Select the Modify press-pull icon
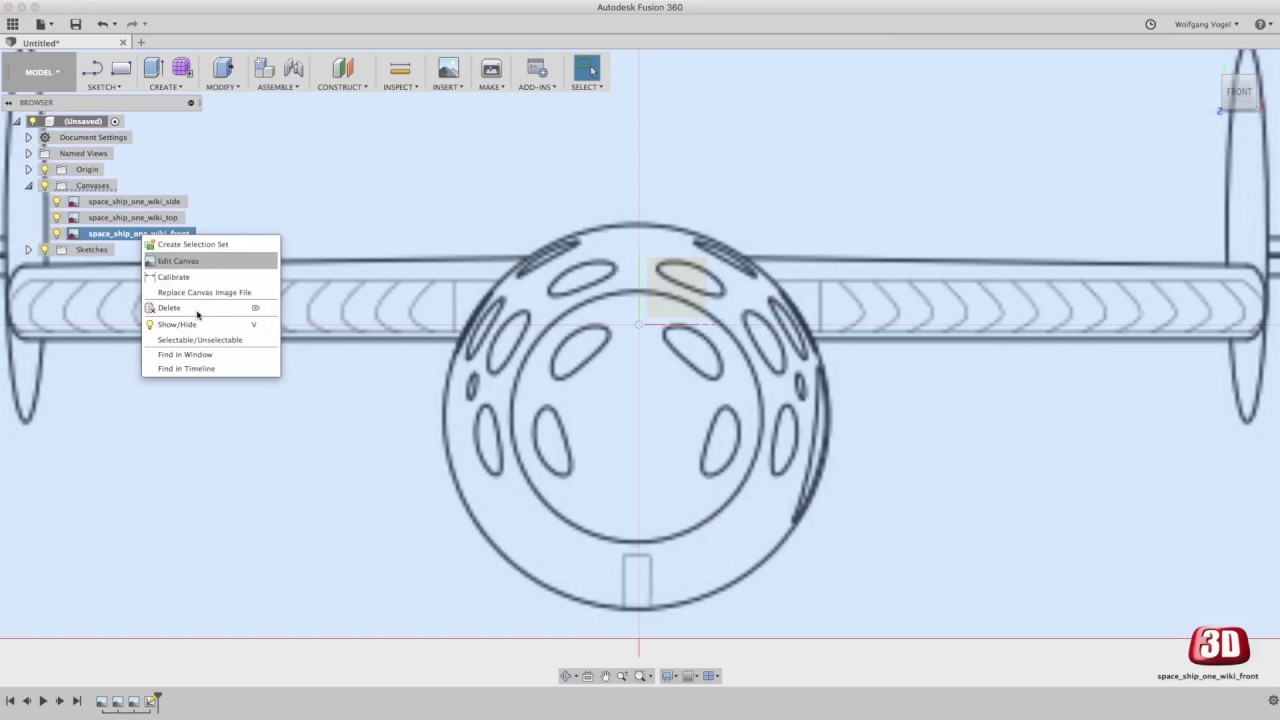The height and width of the screenshot is (720, 1280). [223, 68]
